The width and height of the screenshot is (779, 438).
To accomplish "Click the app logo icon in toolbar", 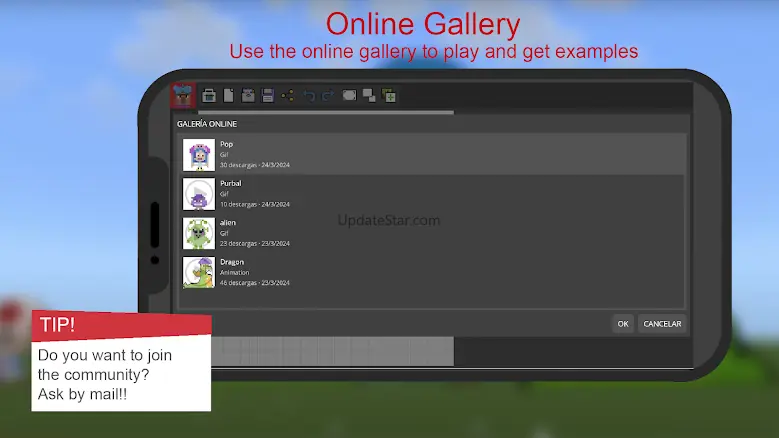I will pos(182,96).
